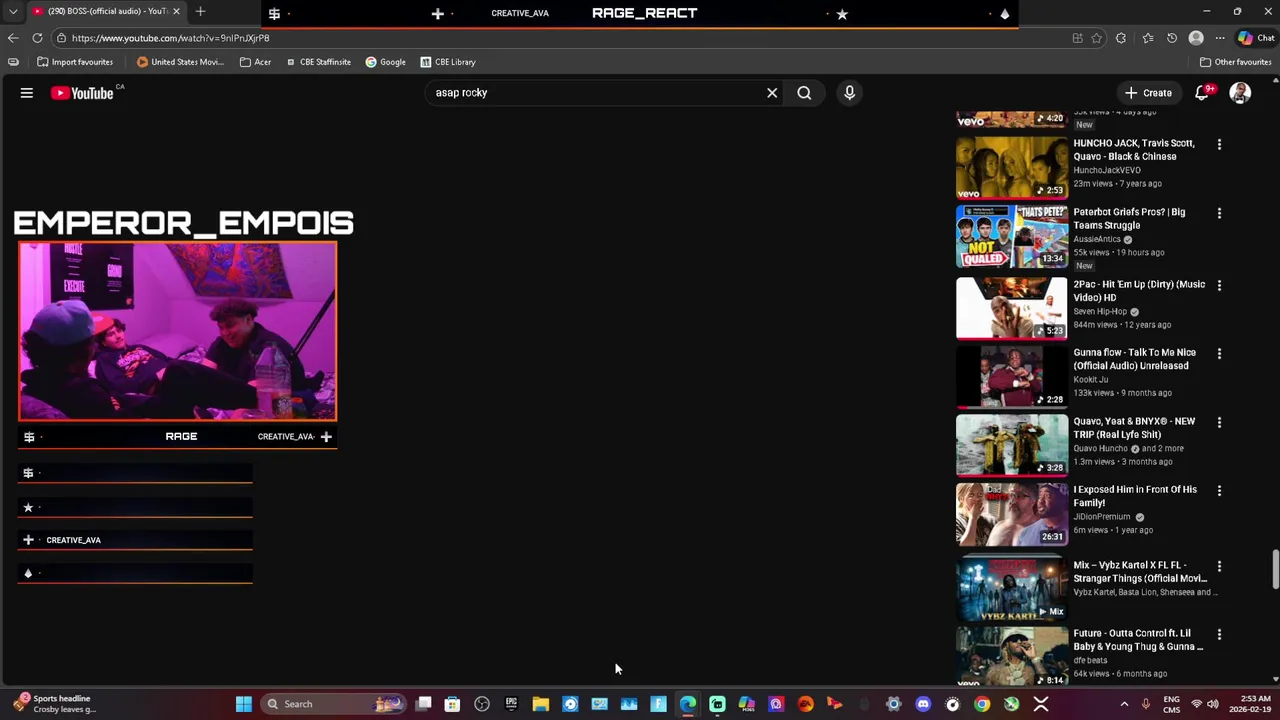This screenshot has width=1280, height=720.
Task: Open Epic Games launcher in taskbar
Action: [511, 704]
